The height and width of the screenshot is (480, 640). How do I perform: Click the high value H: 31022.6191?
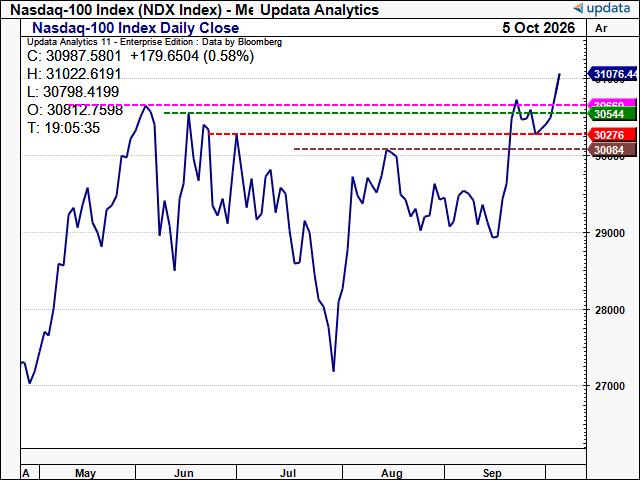pos(74,74)
